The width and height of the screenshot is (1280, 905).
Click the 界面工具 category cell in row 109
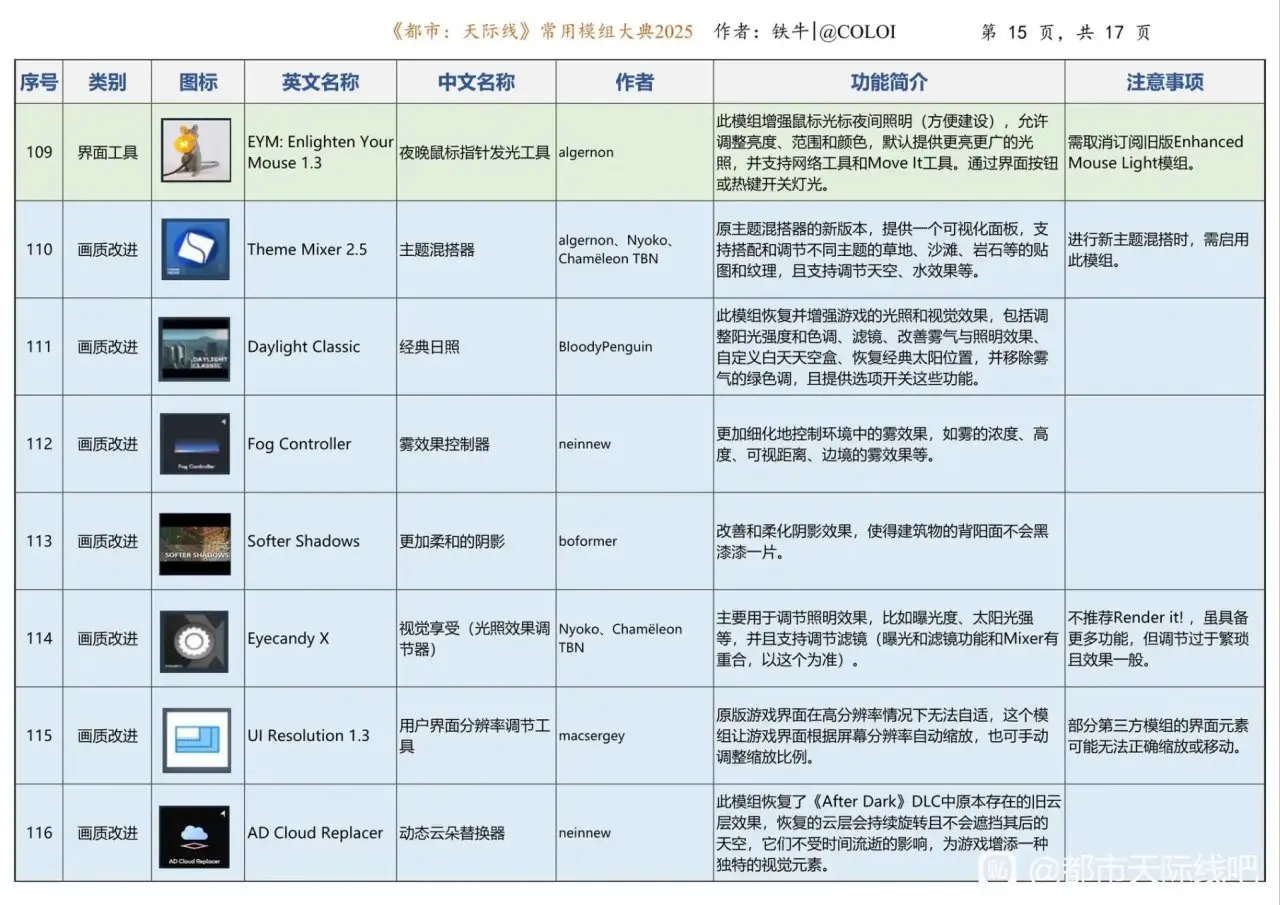click(107, 153)
